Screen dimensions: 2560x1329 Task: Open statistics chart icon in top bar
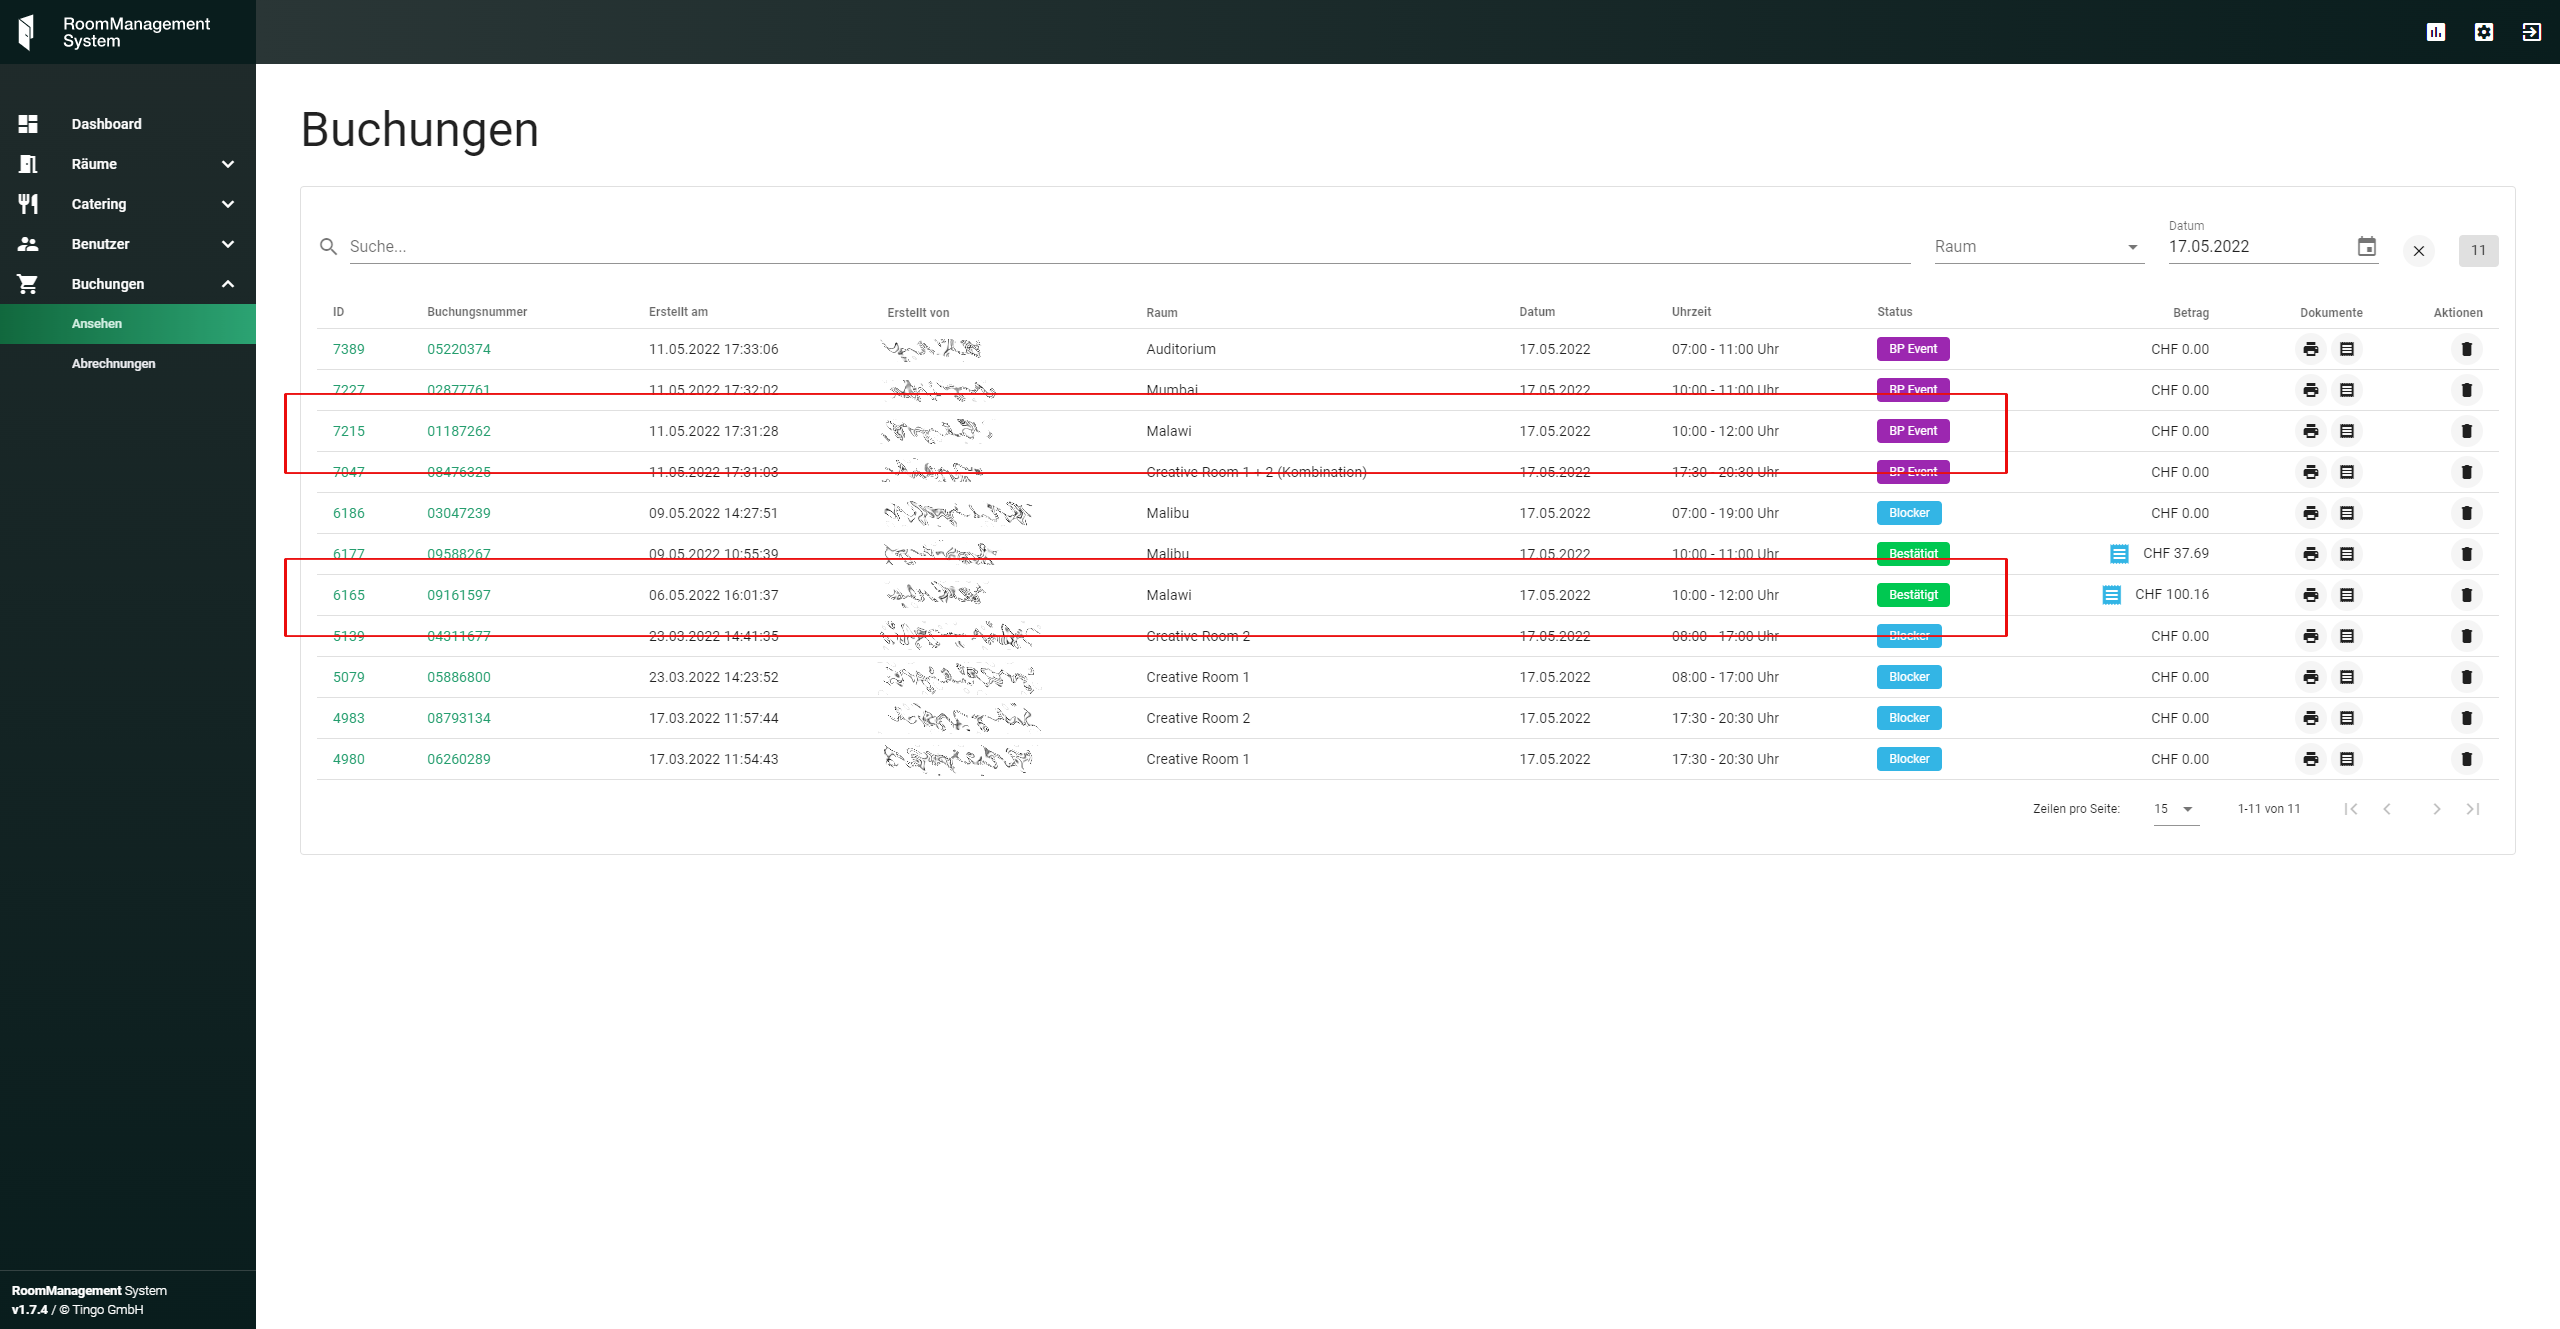pos(2435,32)
